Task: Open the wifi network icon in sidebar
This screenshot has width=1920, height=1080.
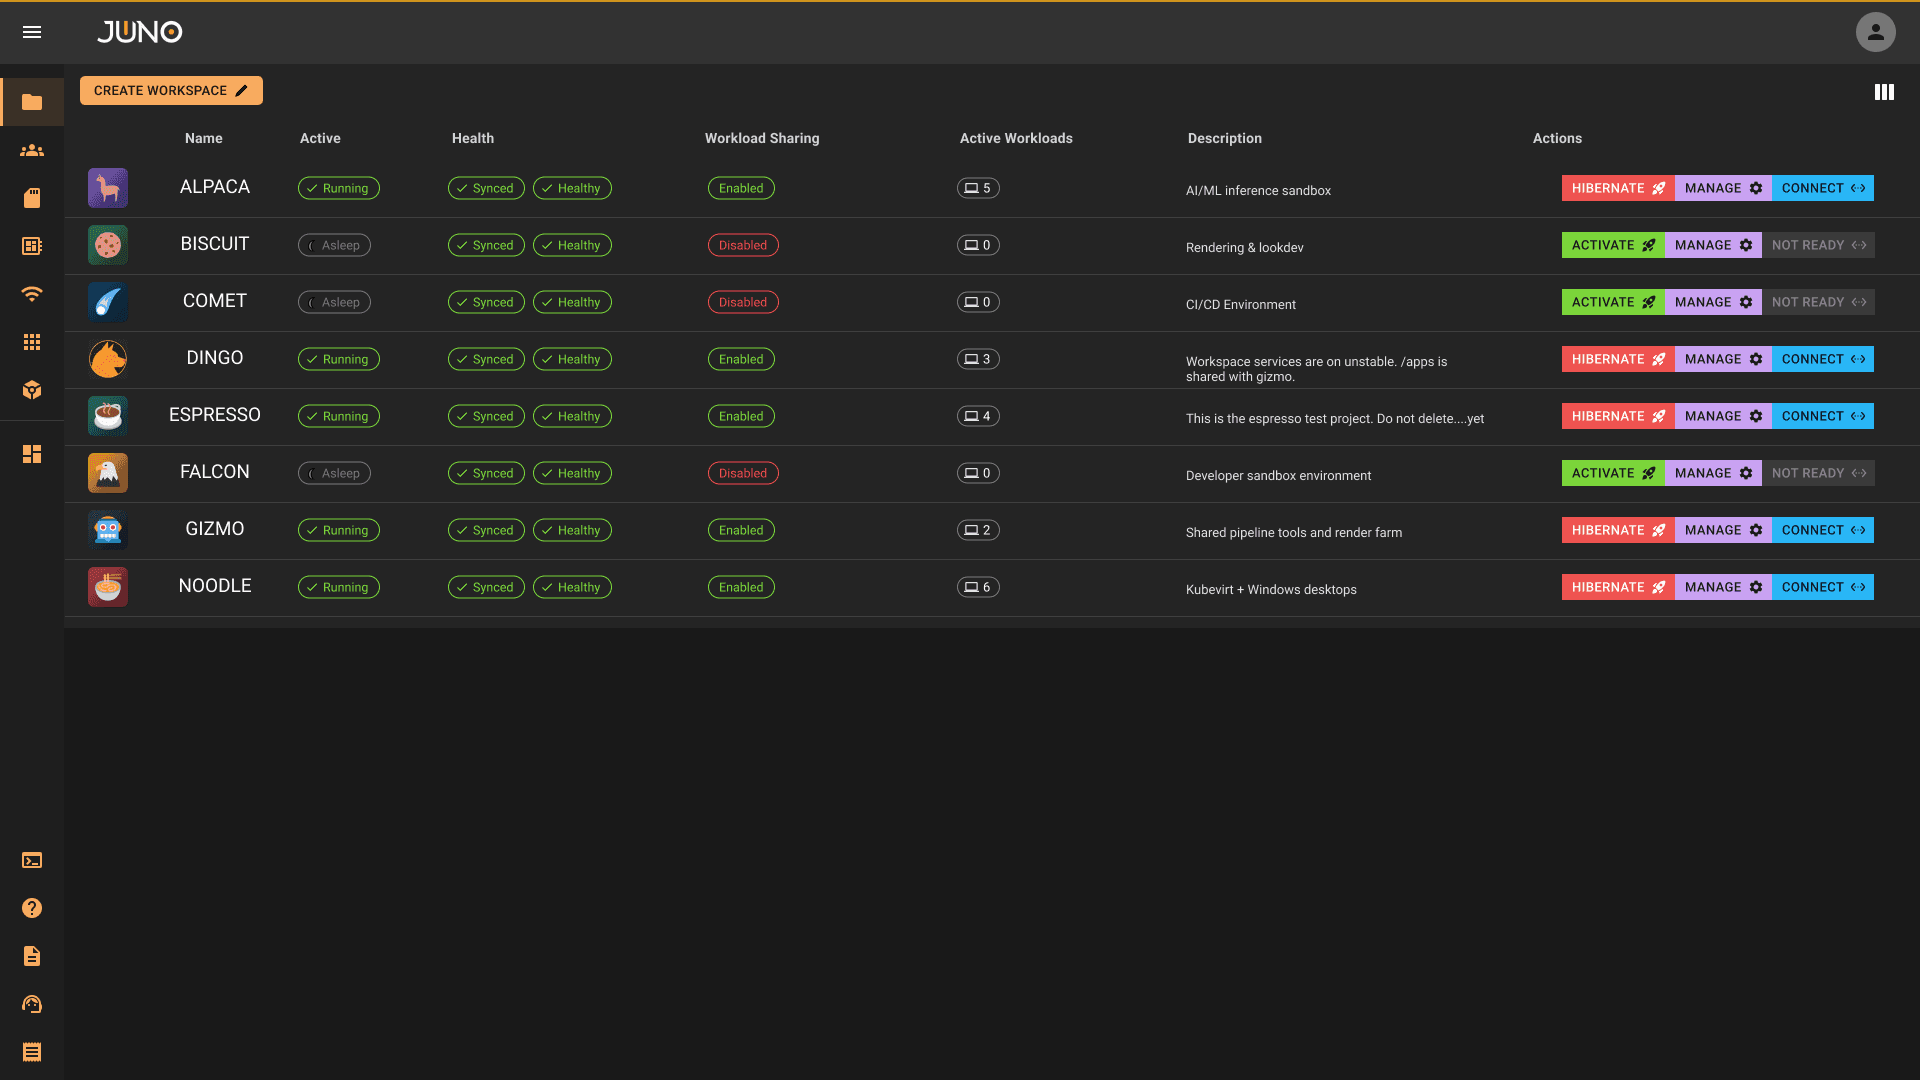Action: (x=32, y=294)
